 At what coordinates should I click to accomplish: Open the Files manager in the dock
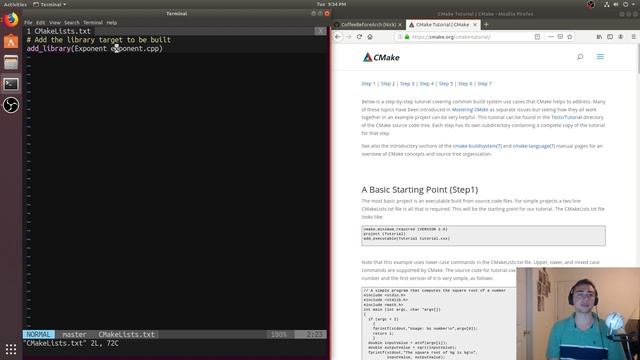11,62
